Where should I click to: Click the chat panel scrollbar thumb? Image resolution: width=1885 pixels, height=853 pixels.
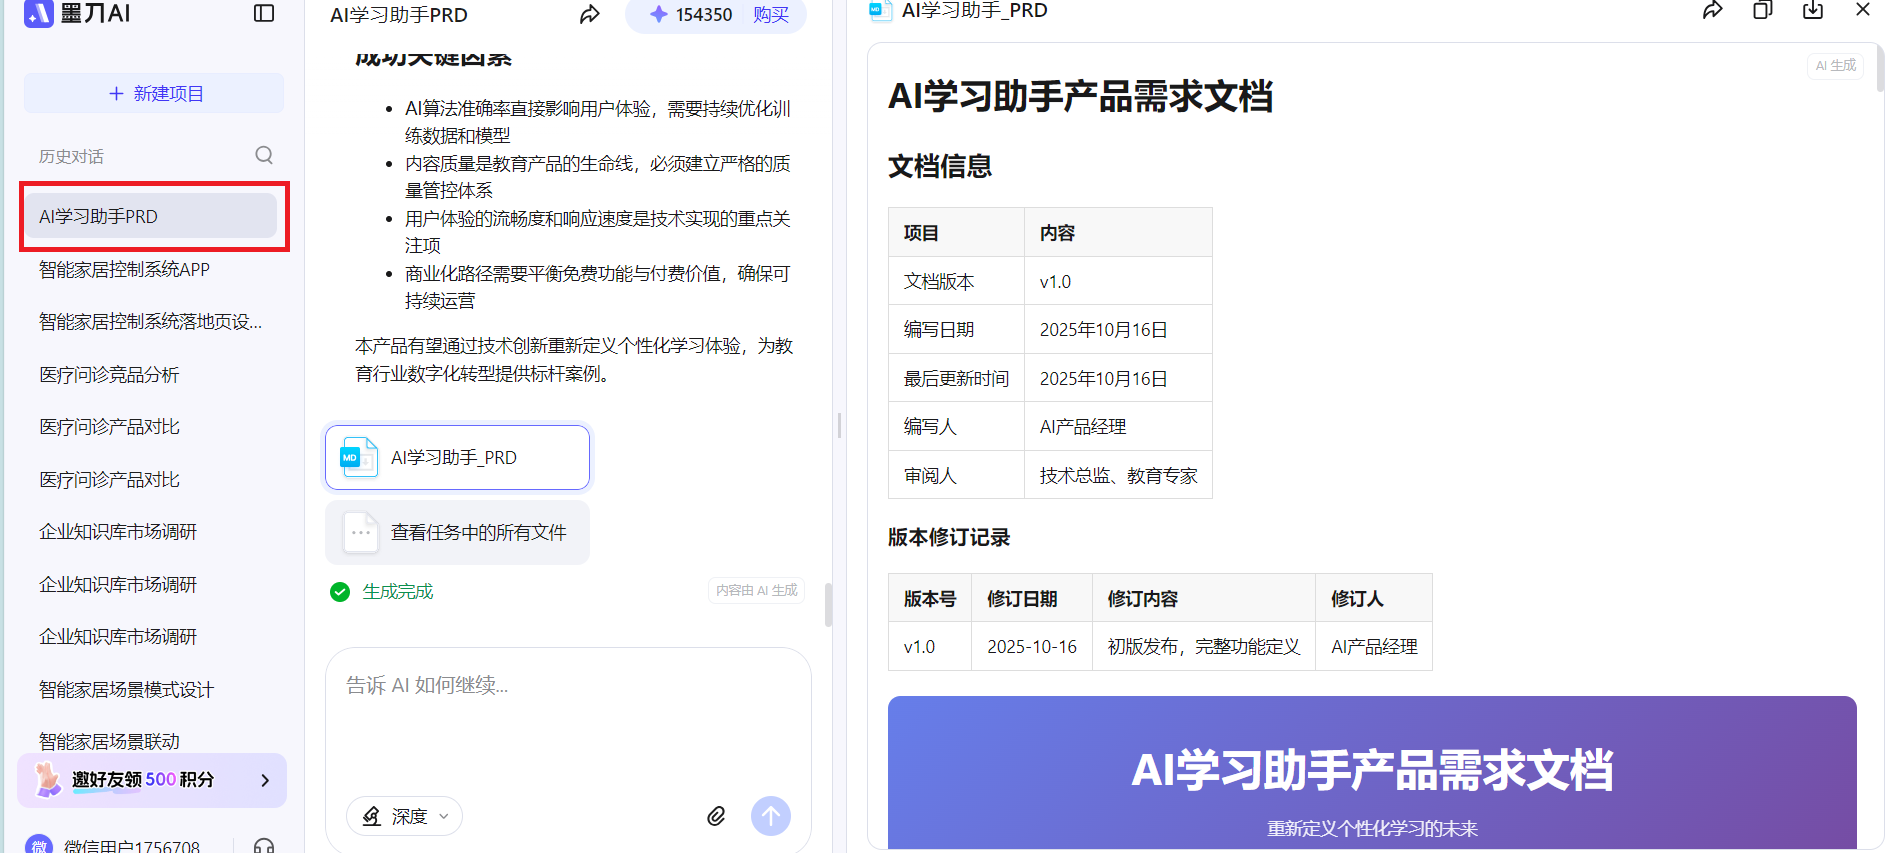pyautogui.click(x=828, y=604)
